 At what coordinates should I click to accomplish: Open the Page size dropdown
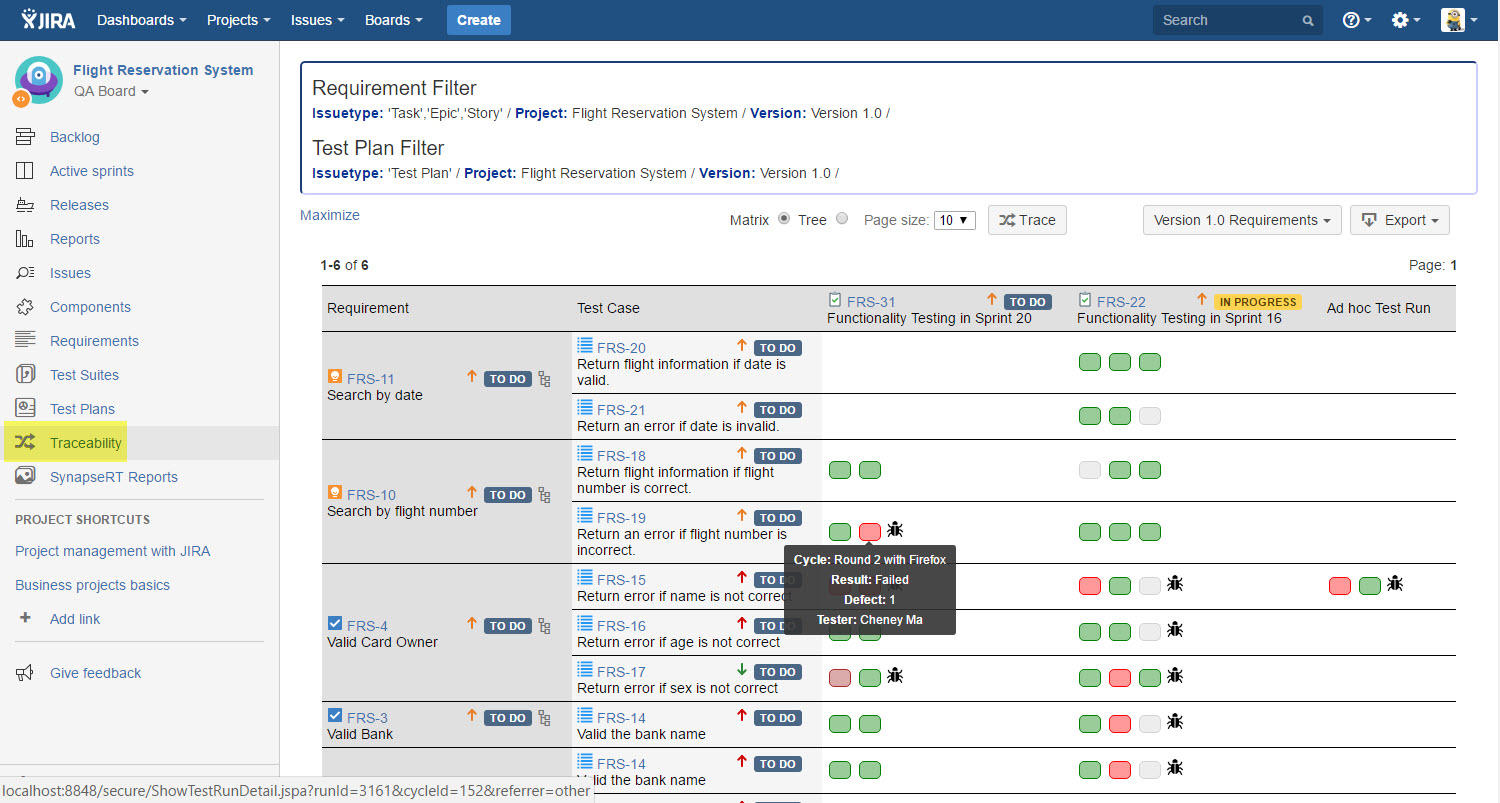(x=954, y=220)
